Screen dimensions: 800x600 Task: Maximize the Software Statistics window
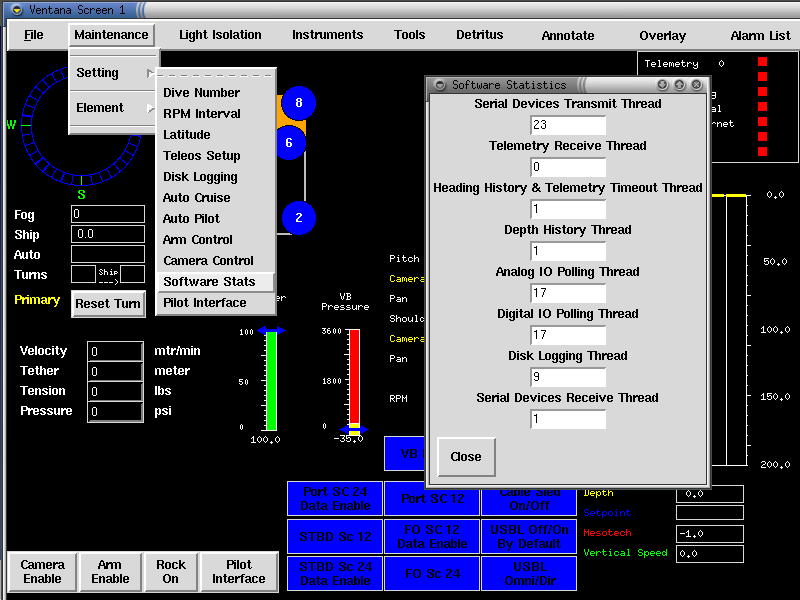[680, 85]
